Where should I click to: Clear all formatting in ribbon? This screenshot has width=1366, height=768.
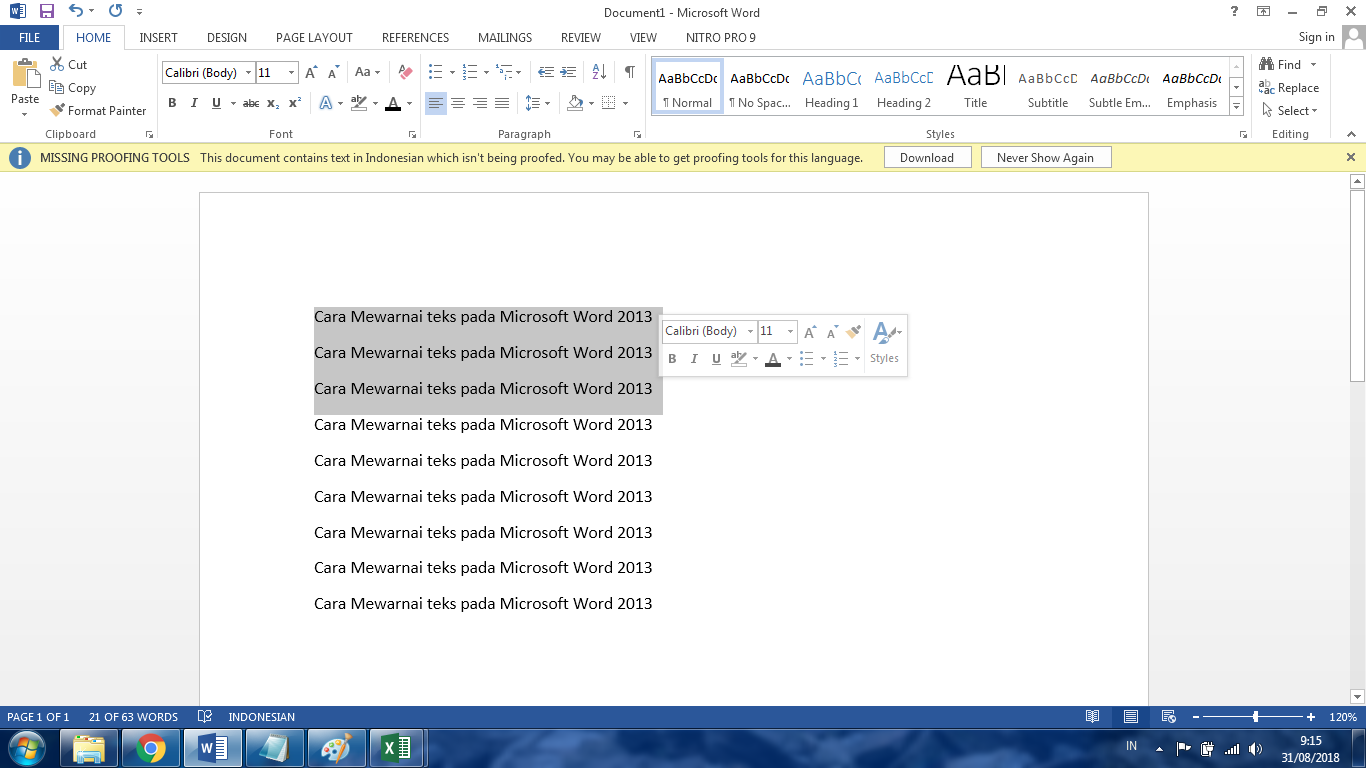(x=405, y=72)
